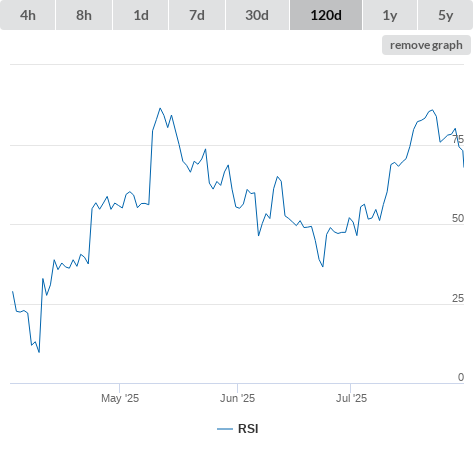Click the active 120d range tab

pos(326,15)
